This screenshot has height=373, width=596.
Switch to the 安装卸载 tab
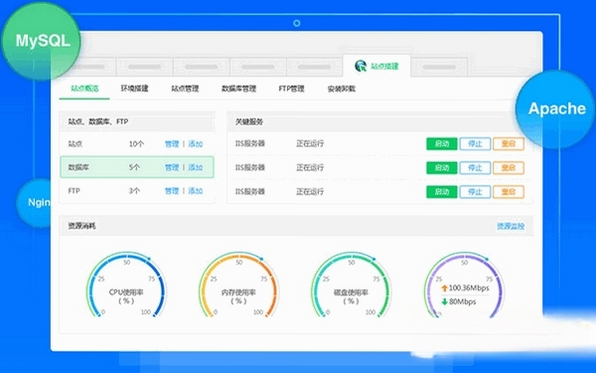[x=341, y=89]
